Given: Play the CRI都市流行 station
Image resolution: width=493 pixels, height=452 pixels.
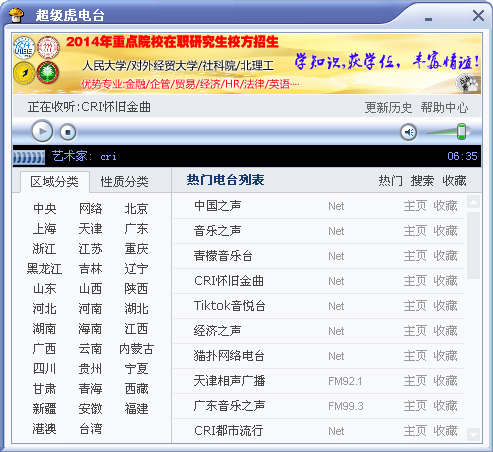Looking at the screenshot, I should 229,431.
